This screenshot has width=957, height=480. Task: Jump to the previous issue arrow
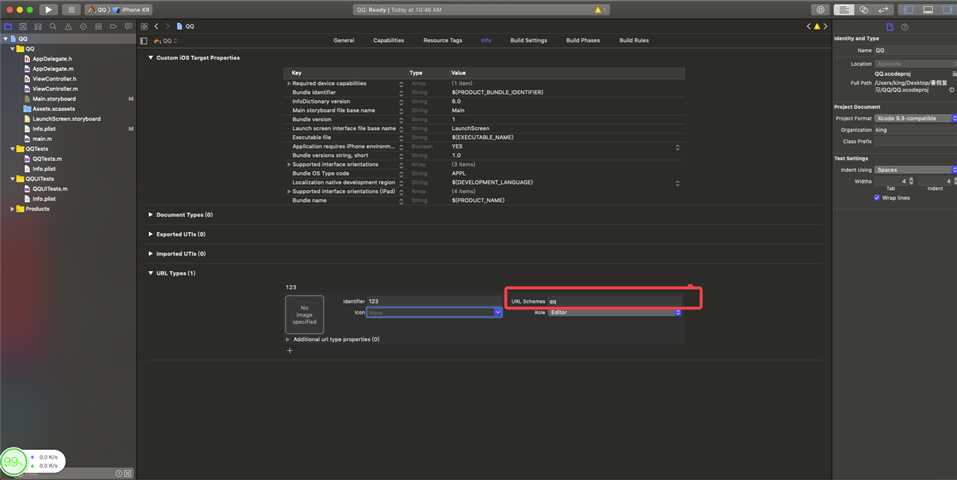(809, 26)
